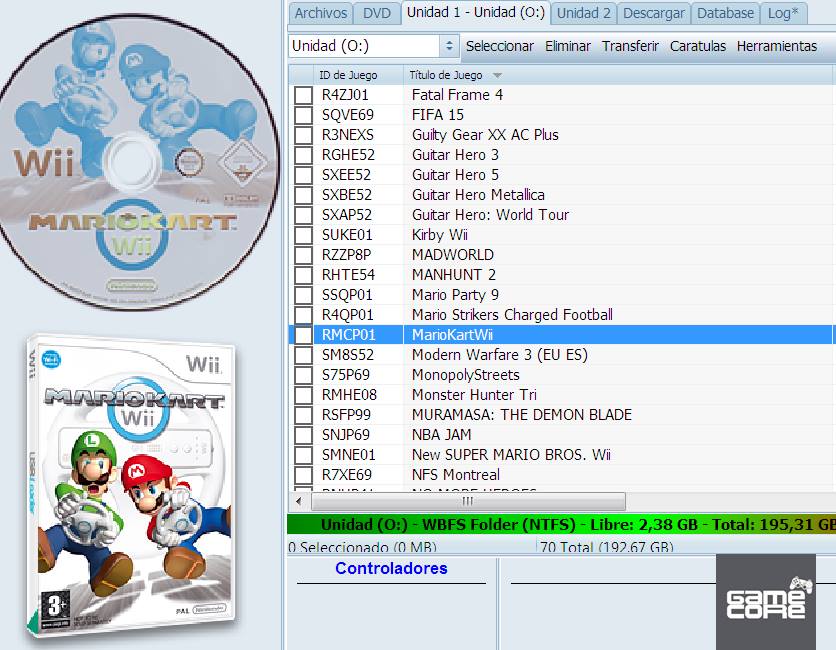Viewport: 836px width, 650px height.
Task: Select the Mario Party 9 title
Action: pos(455,295)
